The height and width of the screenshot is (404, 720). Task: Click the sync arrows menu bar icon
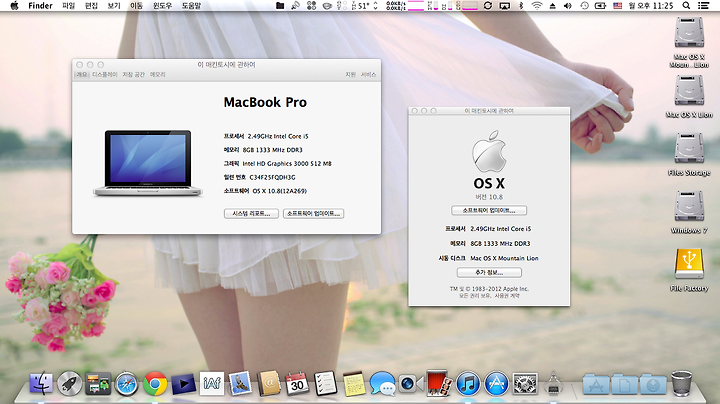[488, 6]
